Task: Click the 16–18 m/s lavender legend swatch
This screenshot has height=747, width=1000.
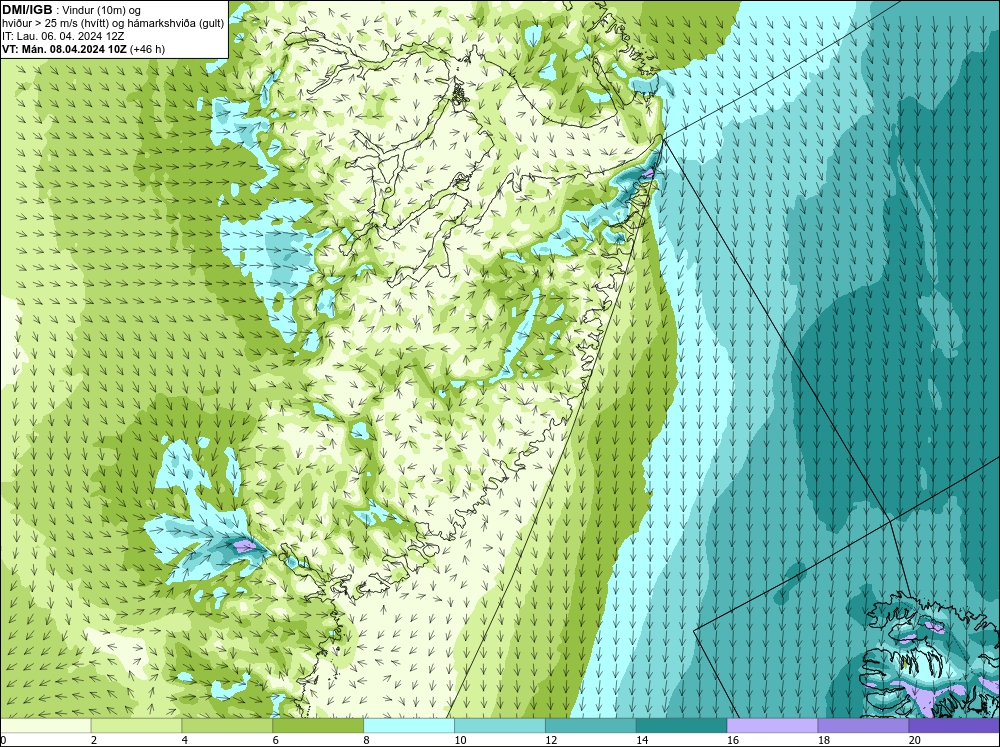Action: click(x=772, y=726)
